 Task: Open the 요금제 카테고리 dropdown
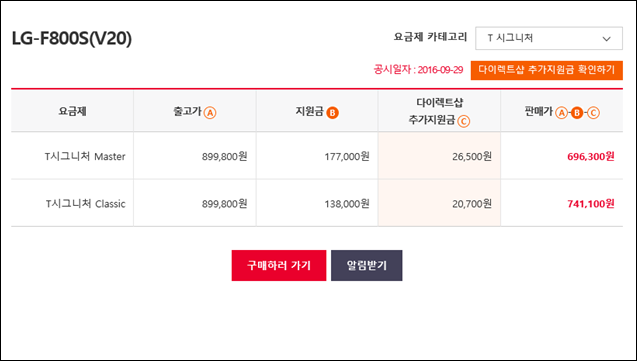click(549, 38)
